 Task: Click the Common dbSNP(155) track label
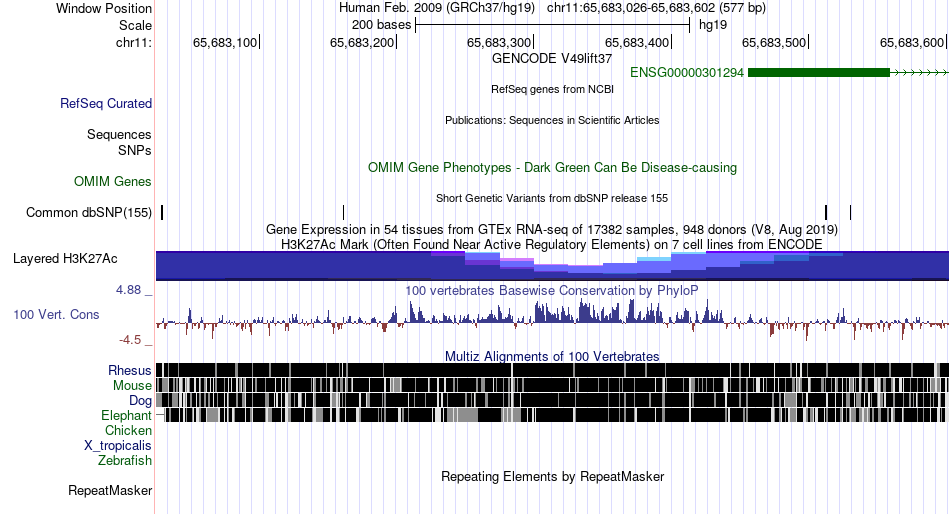point(89,213)
